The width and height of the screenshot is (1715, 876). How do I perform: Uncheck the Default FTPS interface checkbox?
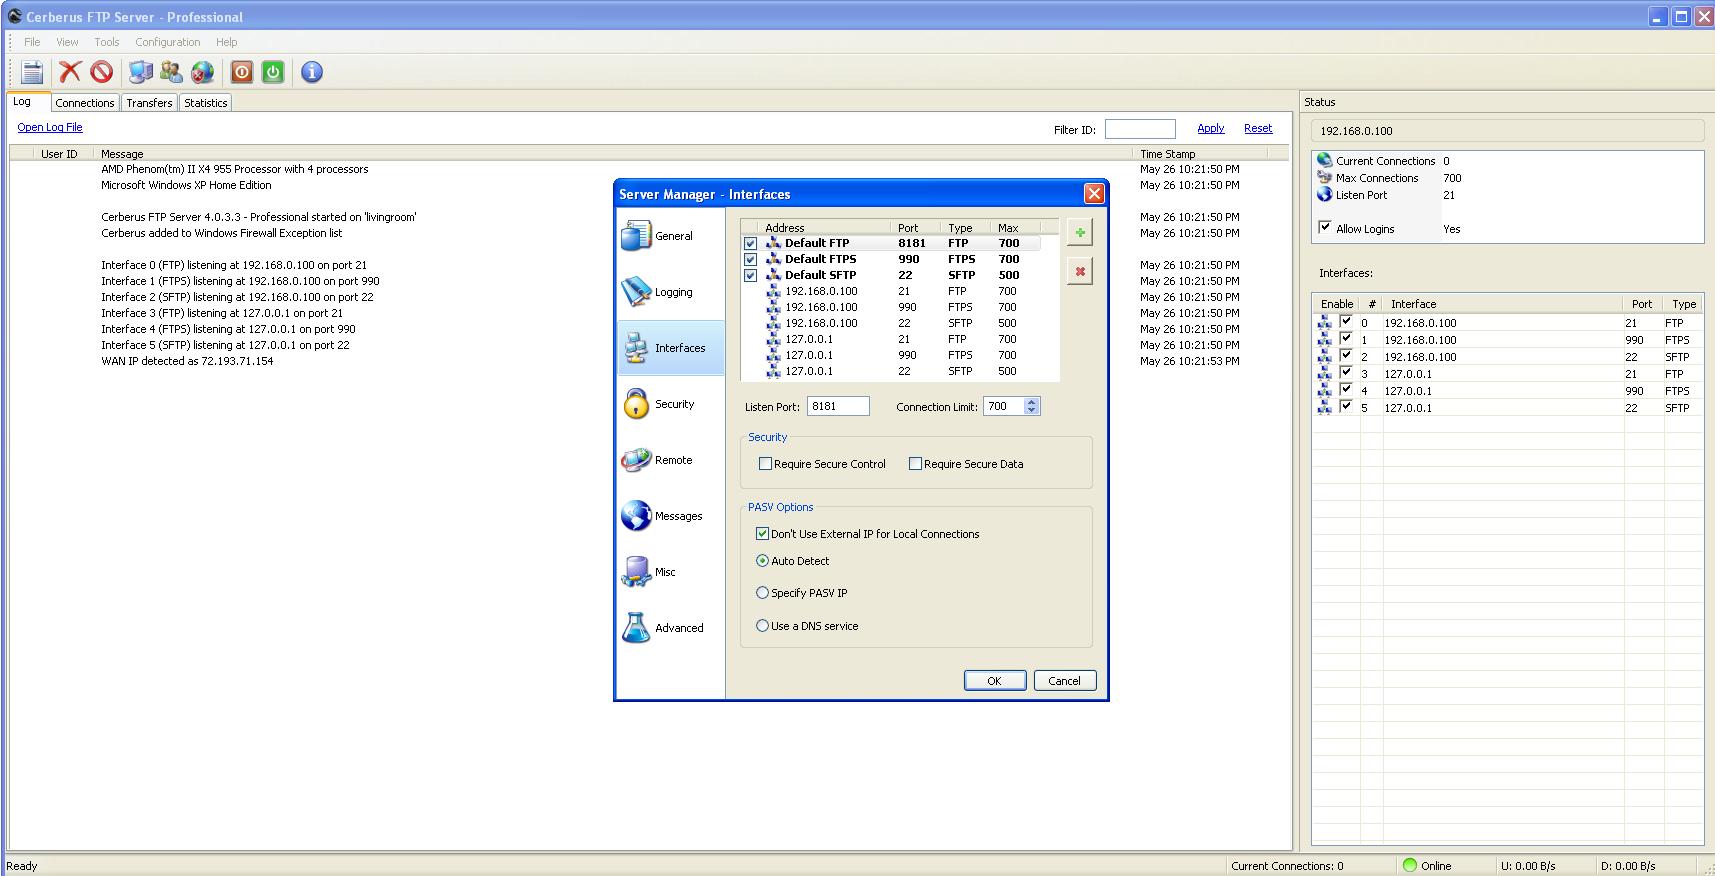(750, 260)
